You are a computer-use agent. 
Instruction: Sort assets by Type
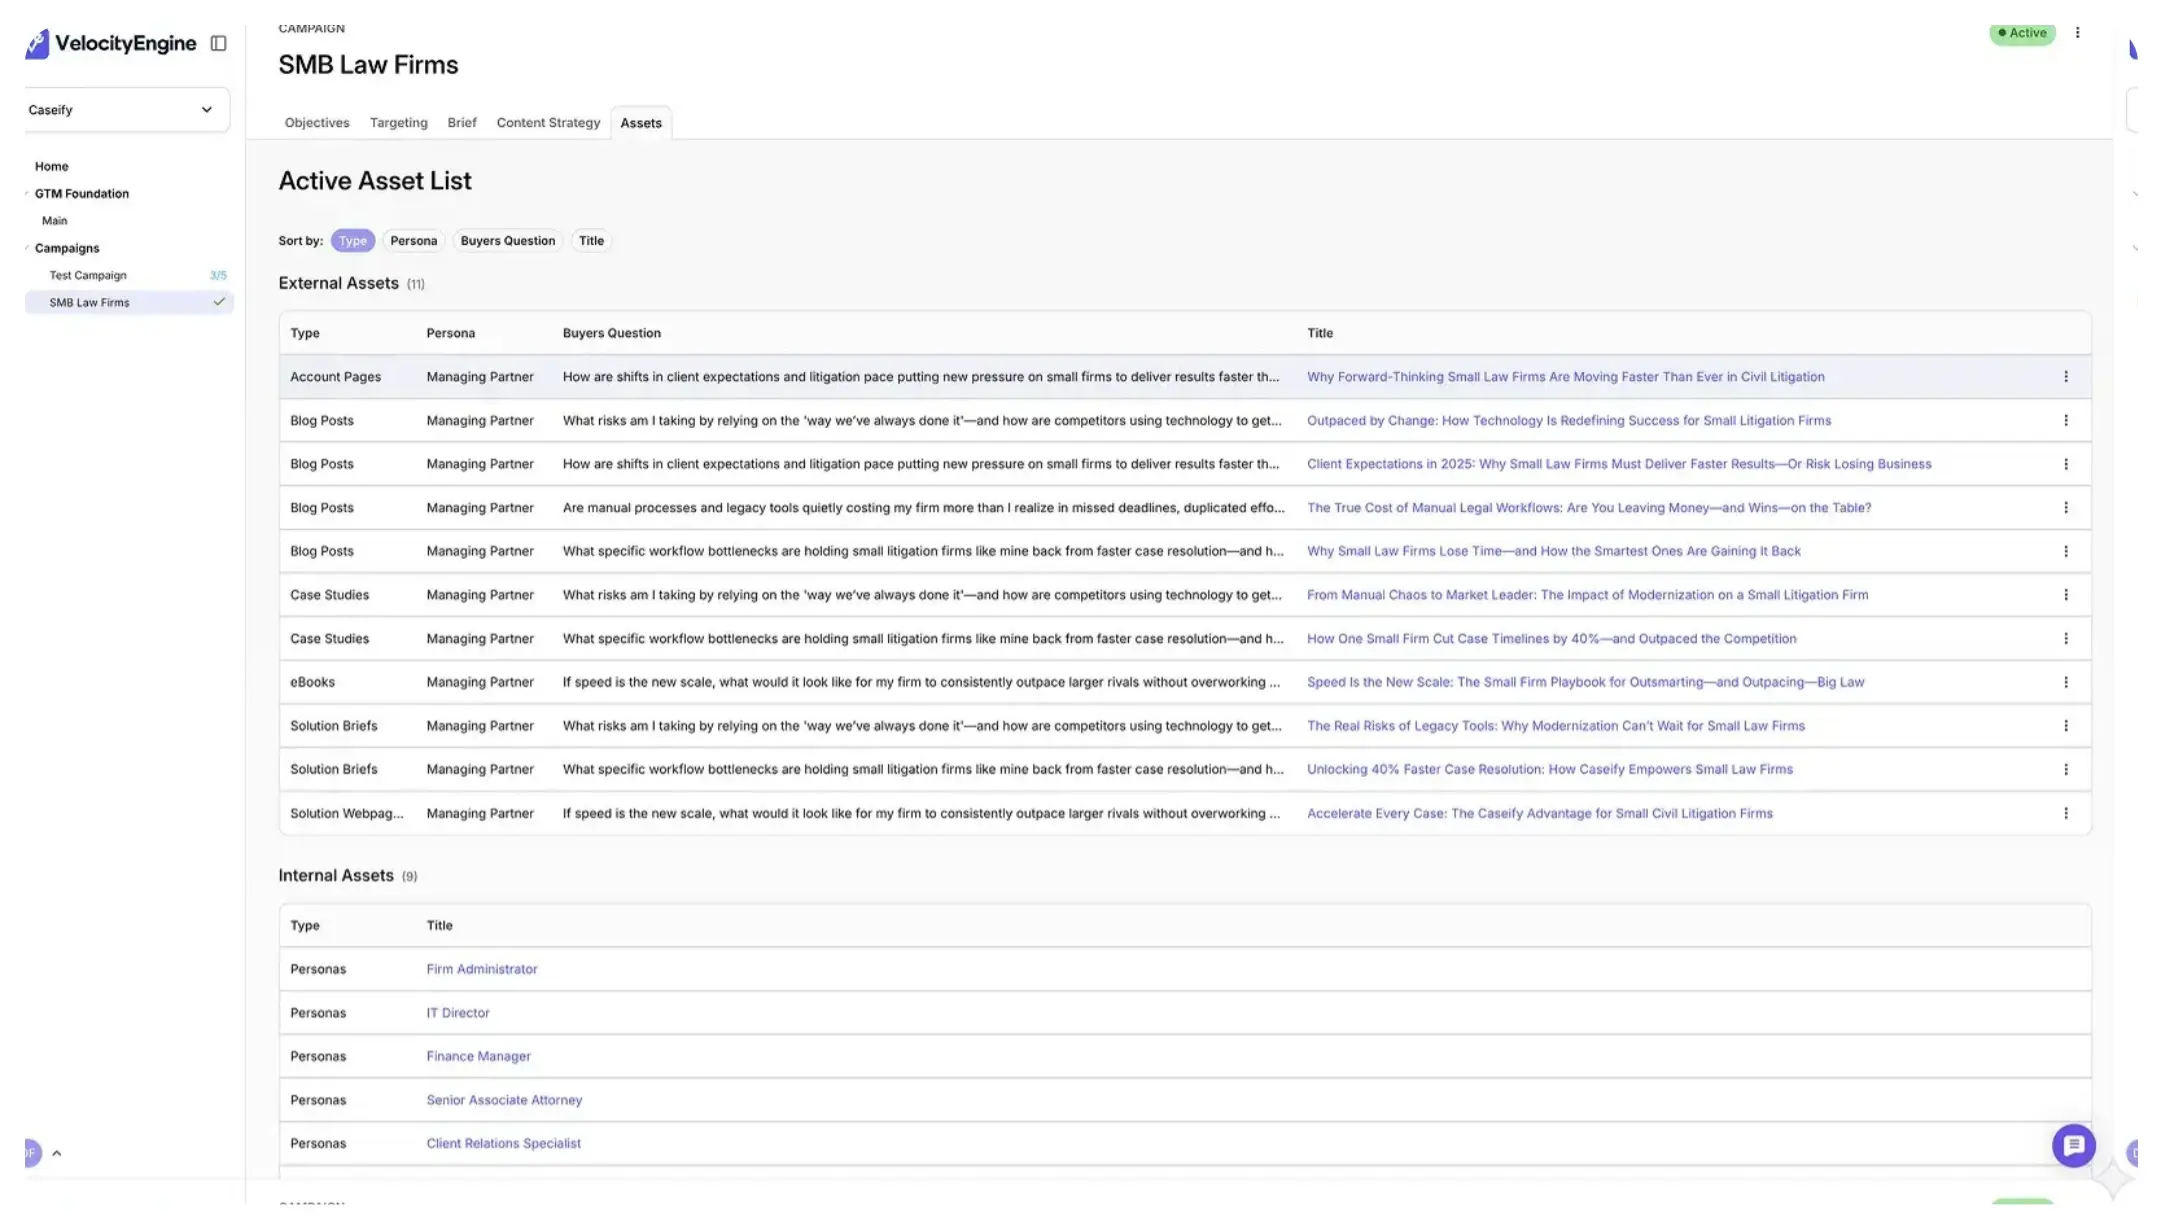(x=352, y=241)
